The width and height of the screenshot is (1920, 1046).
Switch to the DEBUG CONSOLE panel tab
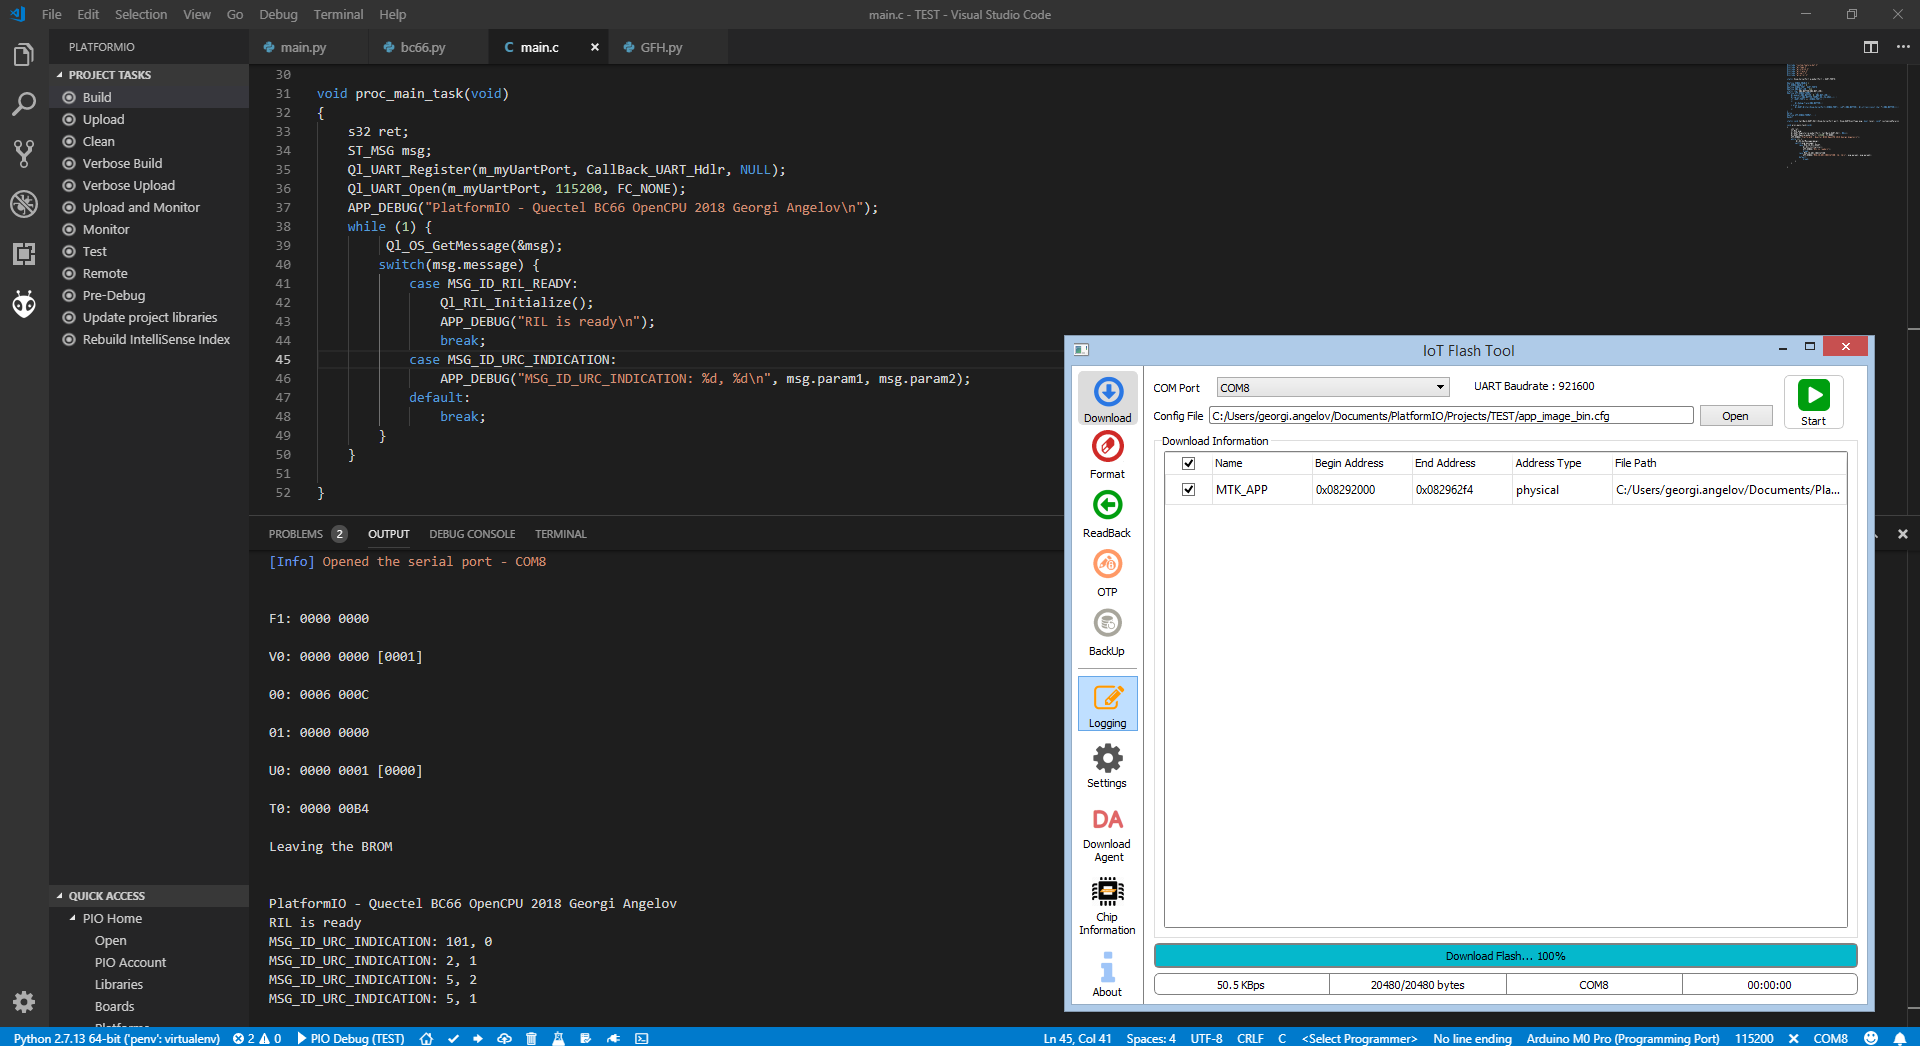[x=472, y=534]
